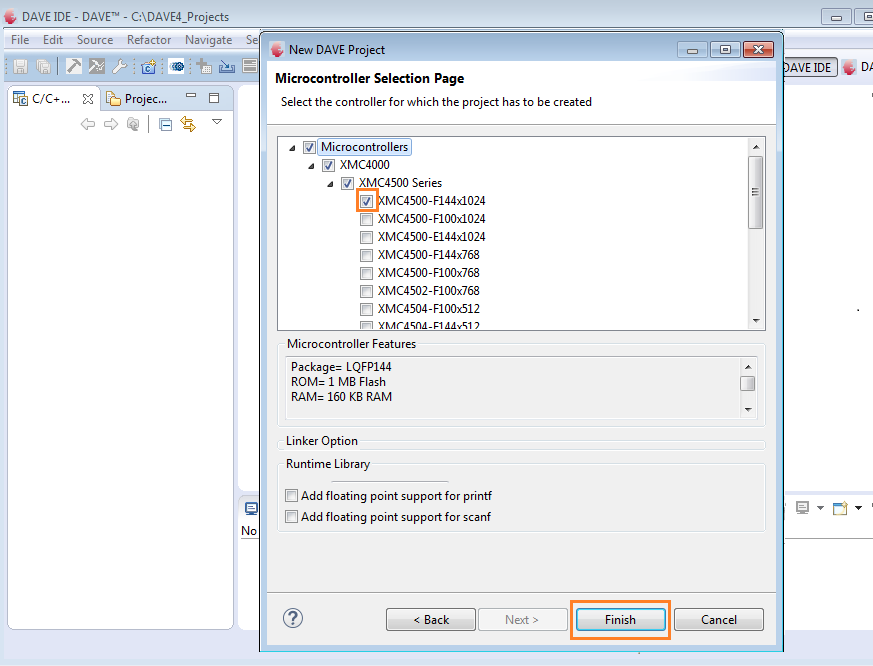Click the console monitor icon at bottom right
Image resolution: width=873 pixels, height=666 pixels.
click(x=802, y=507)
